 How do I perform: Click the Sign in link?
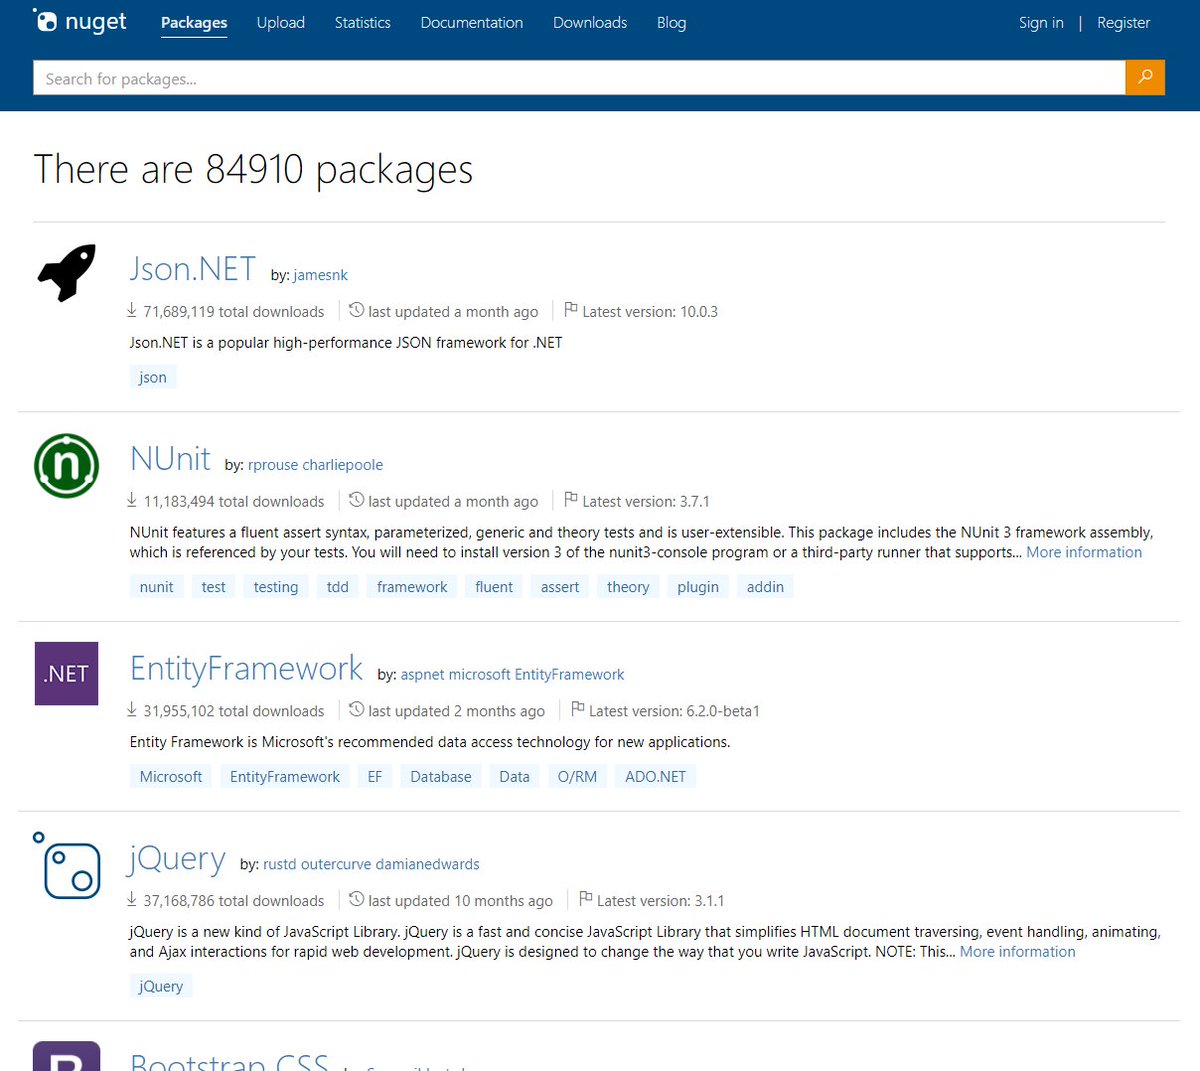[1041, 22]
